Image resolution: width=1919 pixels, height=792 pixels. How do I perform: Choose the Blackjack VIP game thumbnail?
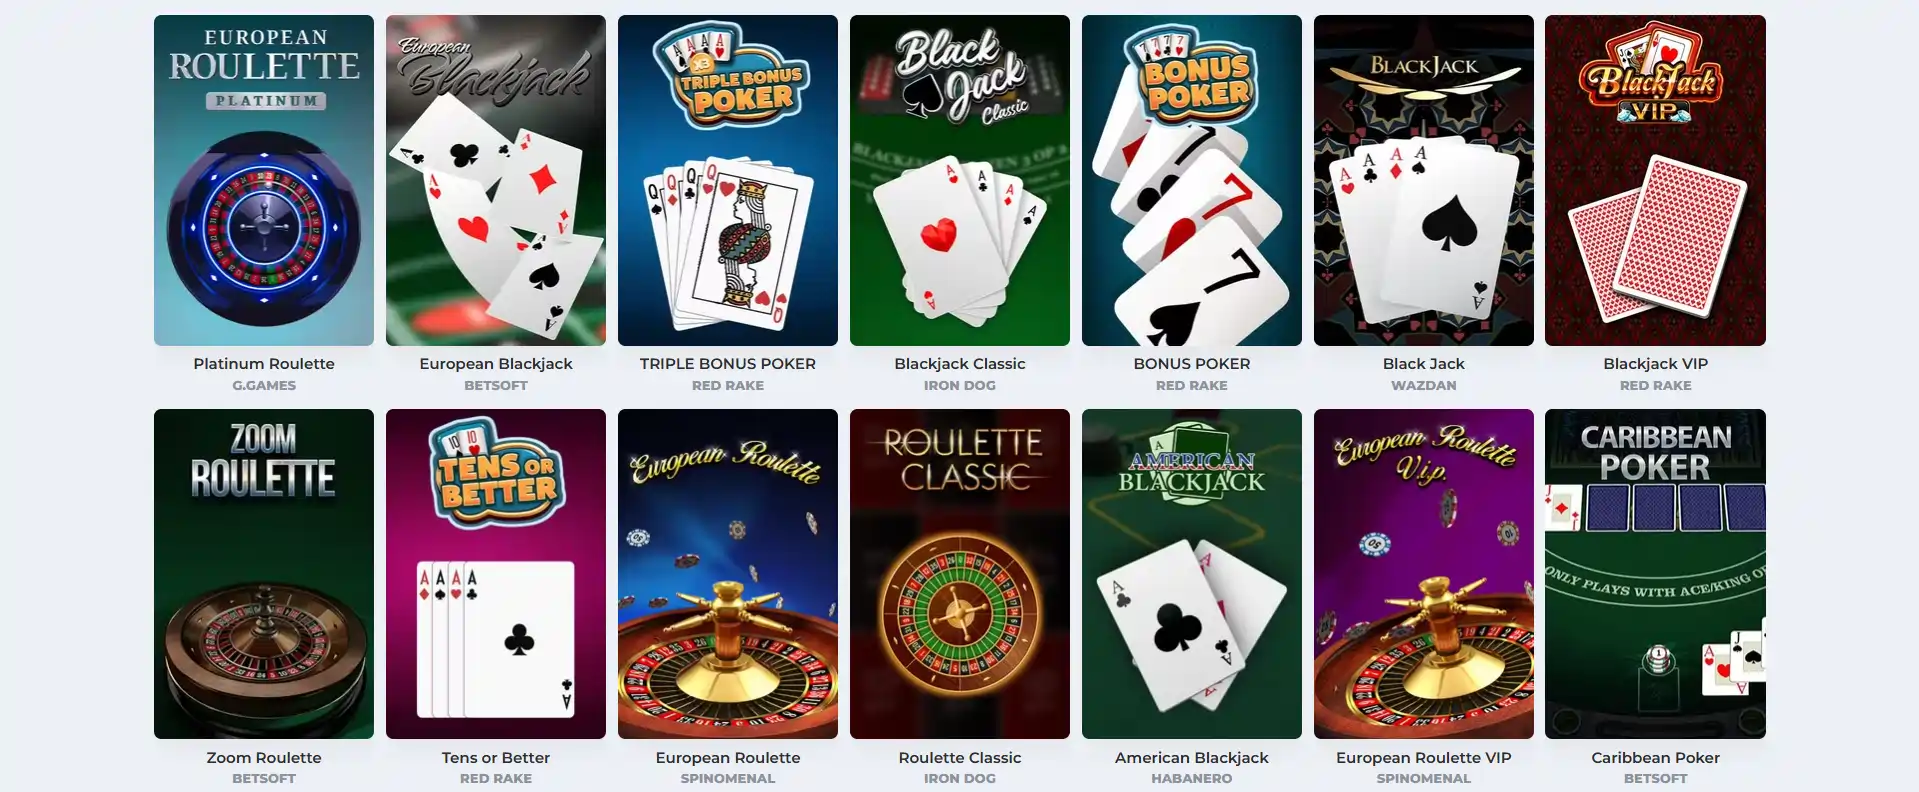(1655, 180)
